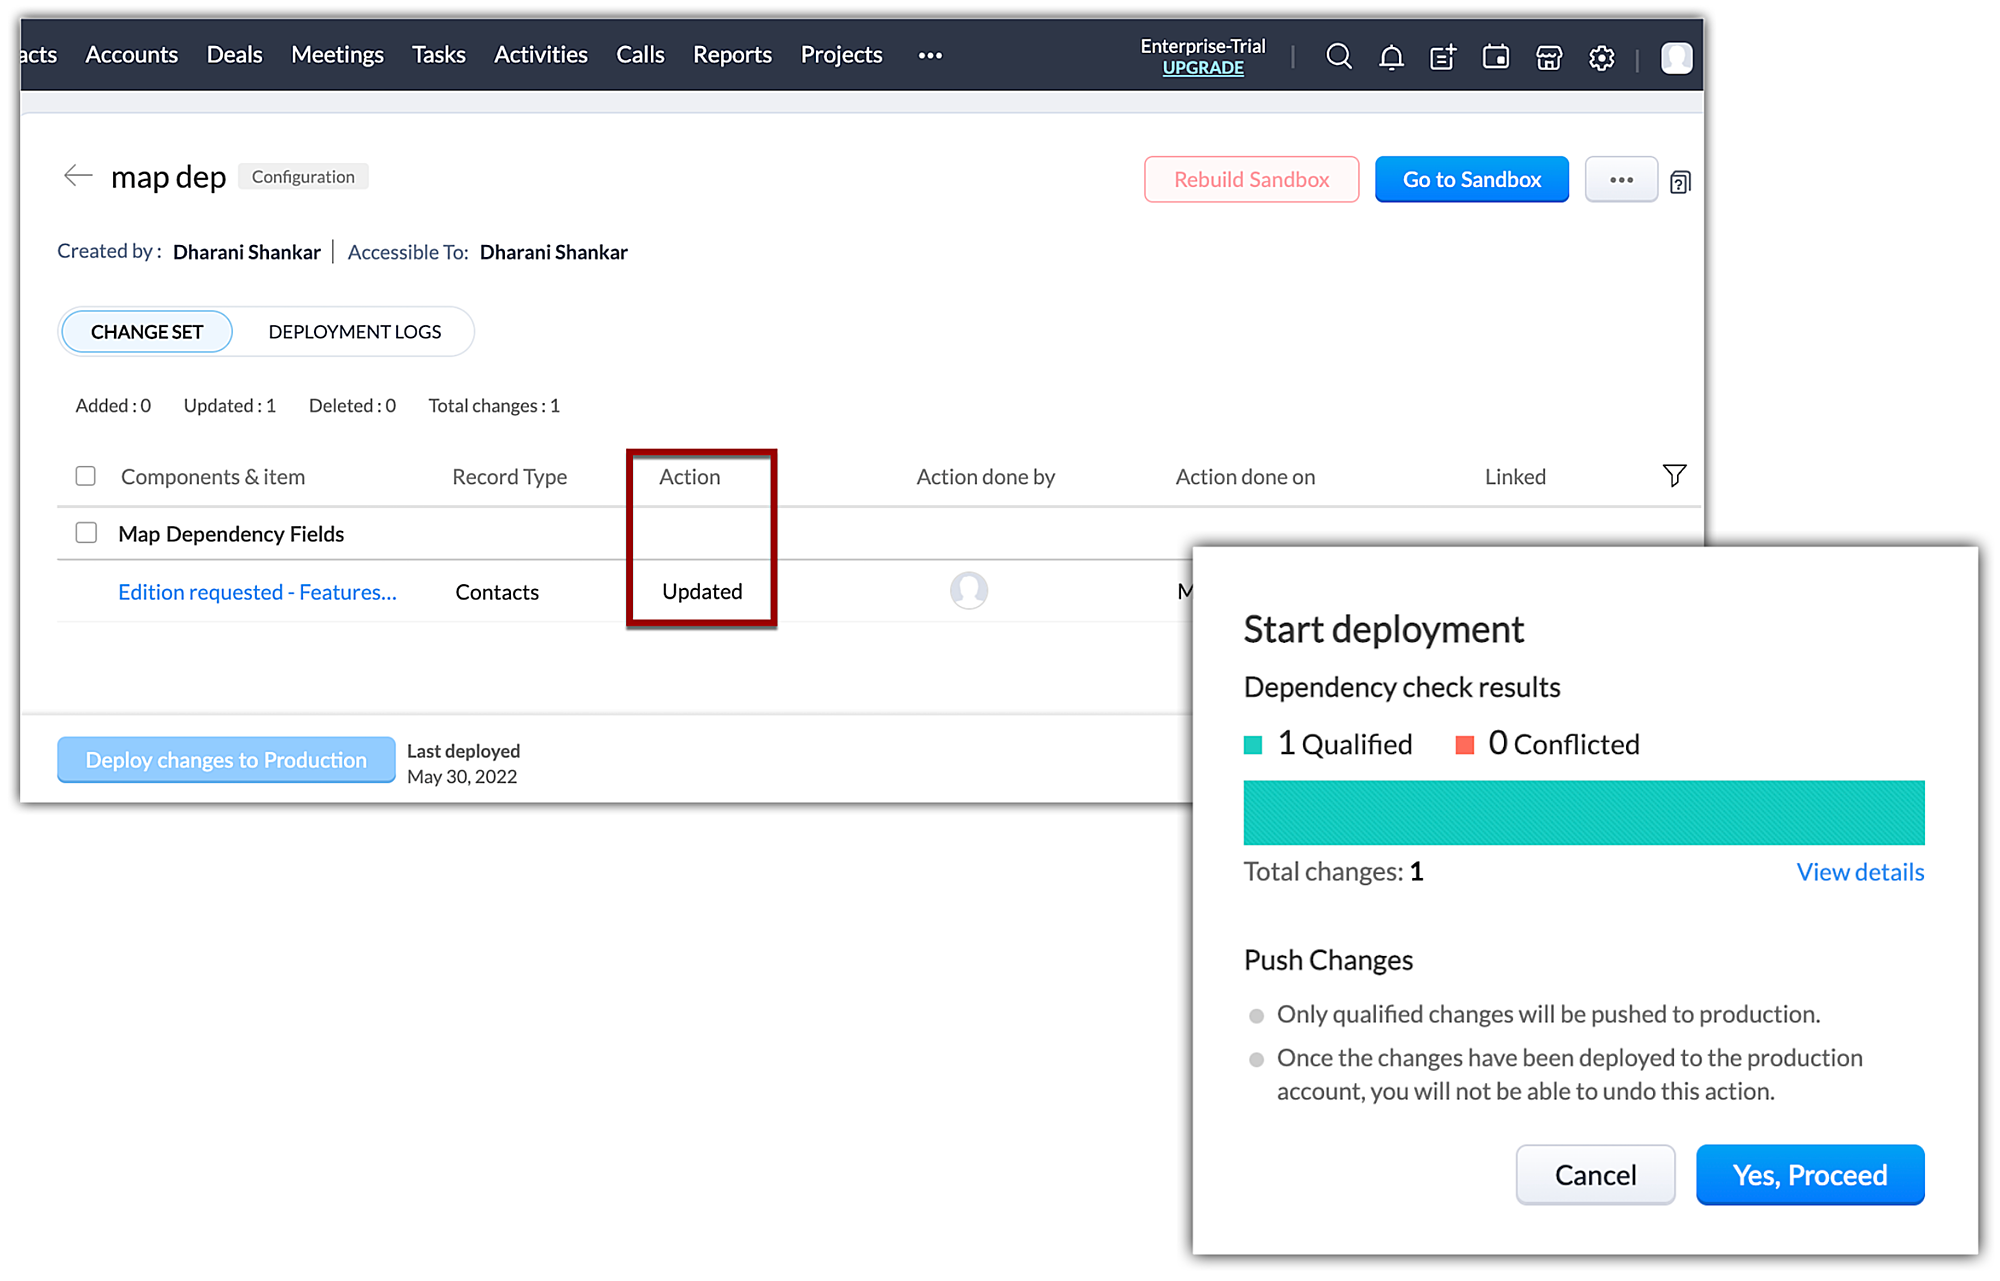Select all components header checkbox
This screenshot has height=1281, width=2000.
[86, 476]
